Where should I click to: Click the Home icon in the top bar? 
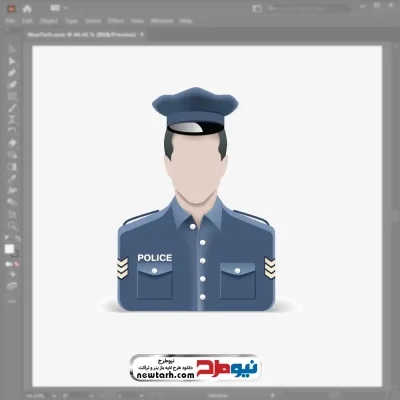coord(27,9)
